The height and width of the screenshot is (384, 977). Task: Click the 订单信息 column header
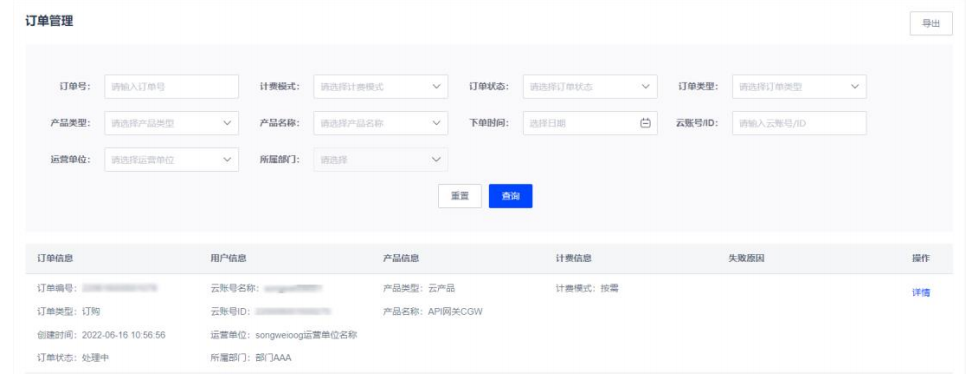[55, 258]
